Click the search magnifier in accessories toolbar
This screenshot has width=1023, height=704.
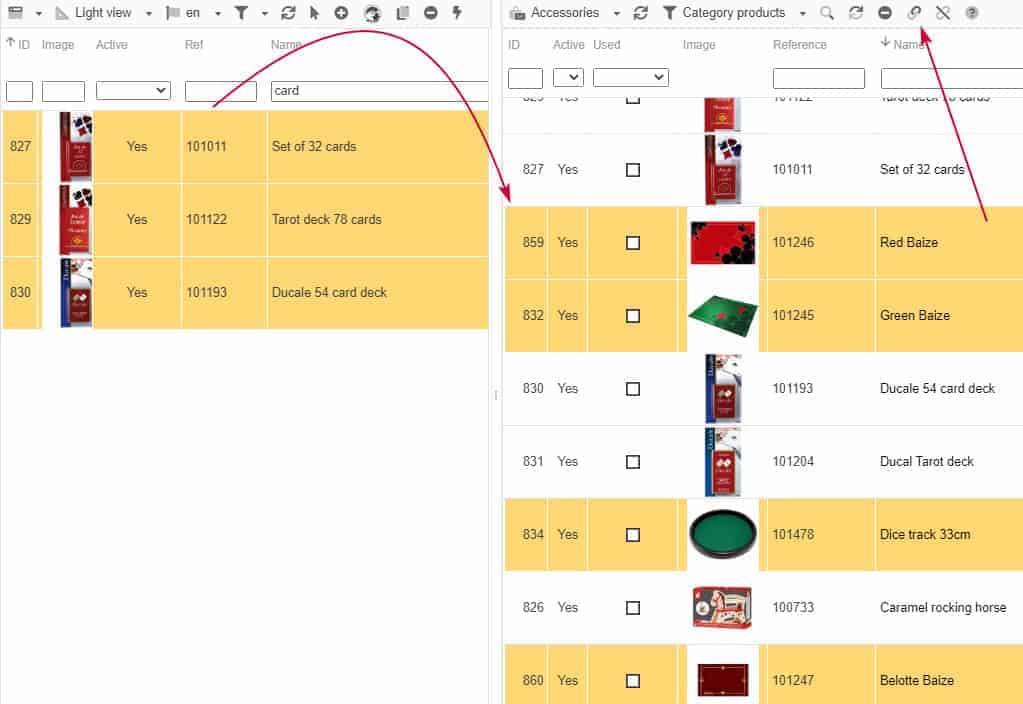coord(826,13)
